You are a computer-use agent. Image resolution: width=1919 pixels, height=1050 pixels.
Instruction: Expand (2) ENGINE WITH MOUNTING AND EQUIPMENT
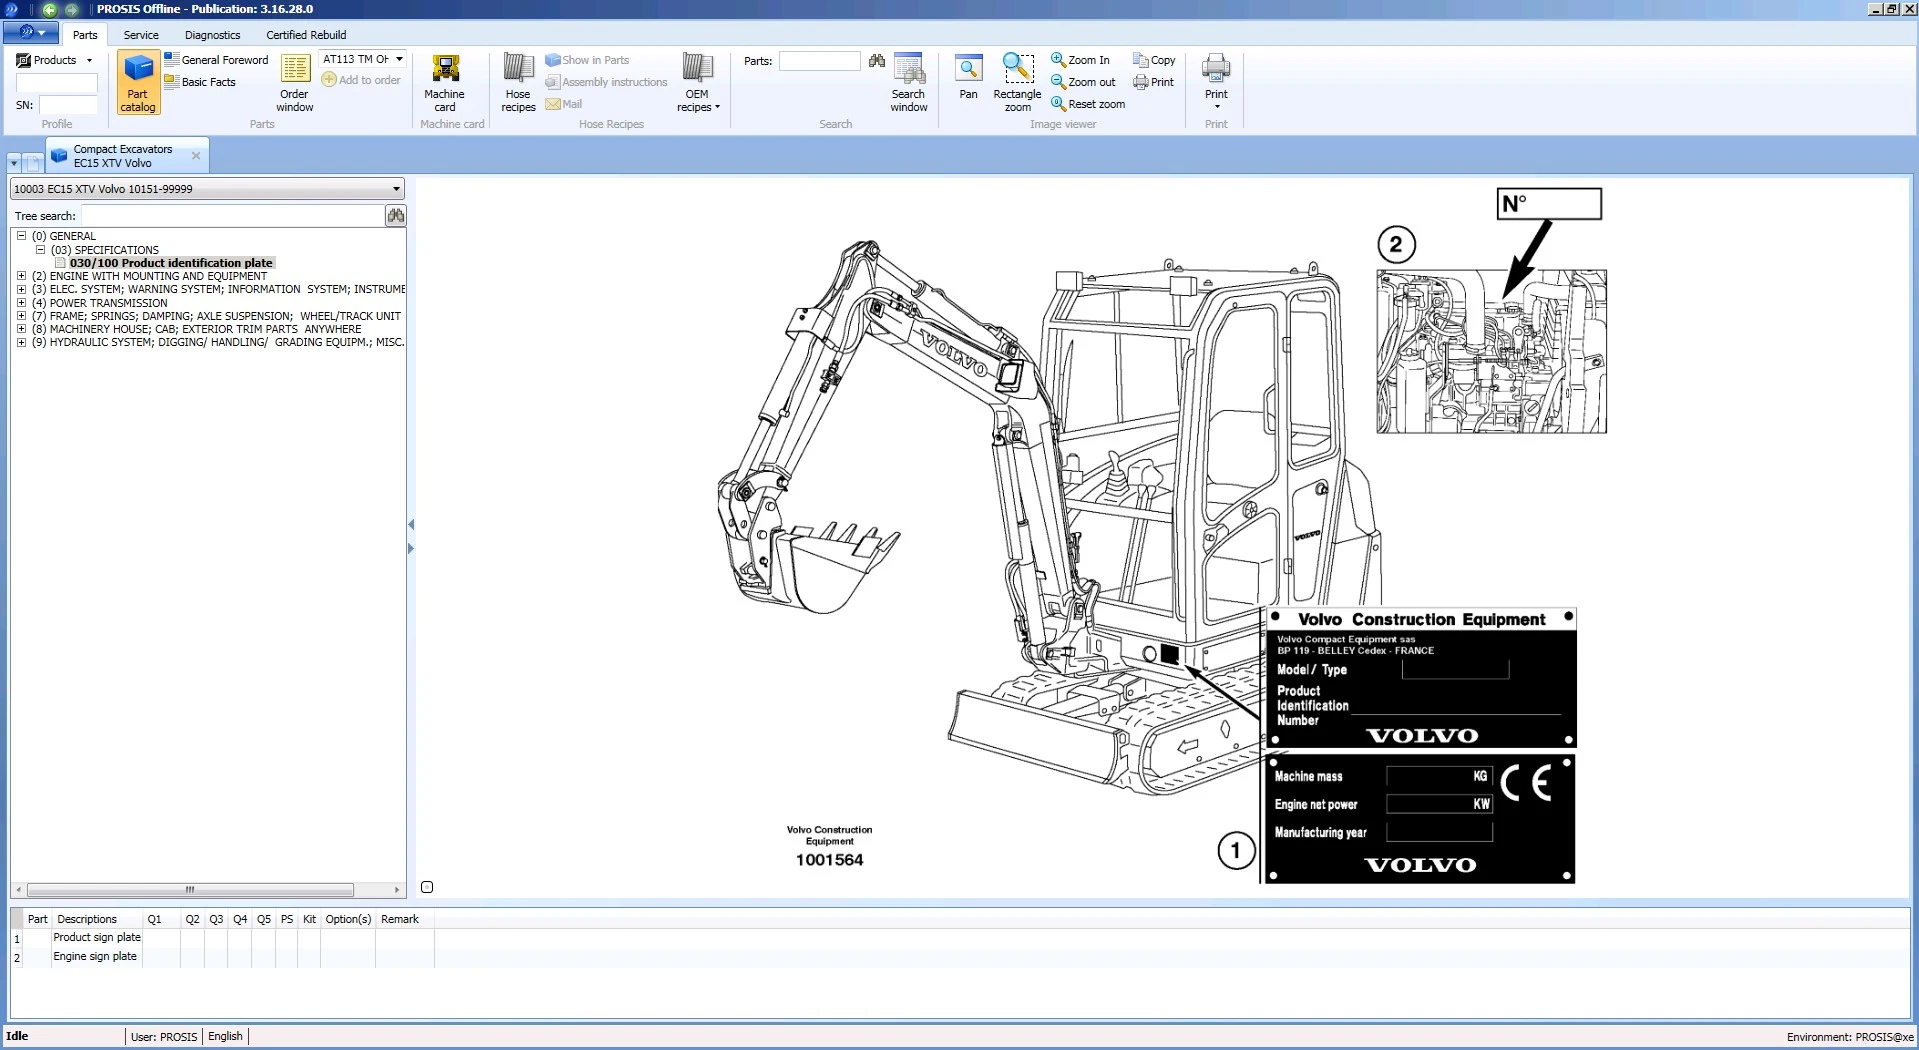(21, 276)
